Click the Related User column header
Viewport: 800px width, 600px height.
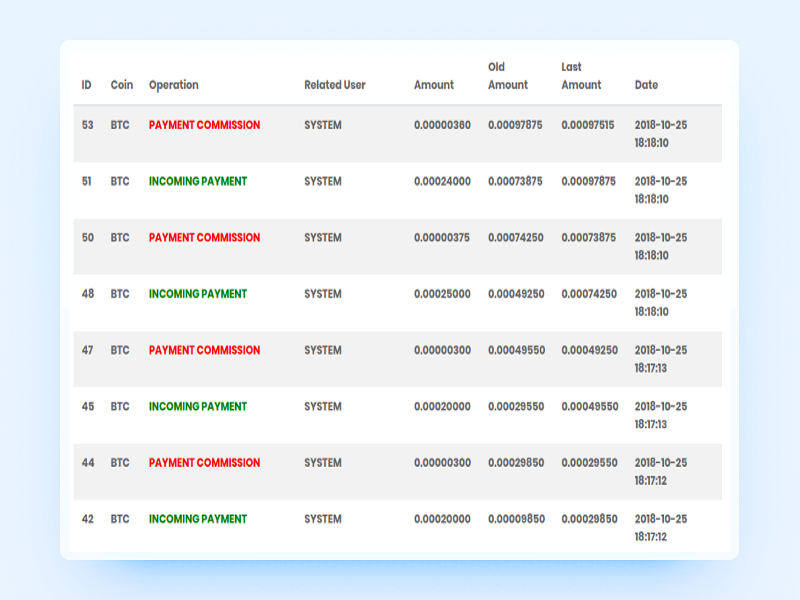pyautogui.click(x=335, y=85)
